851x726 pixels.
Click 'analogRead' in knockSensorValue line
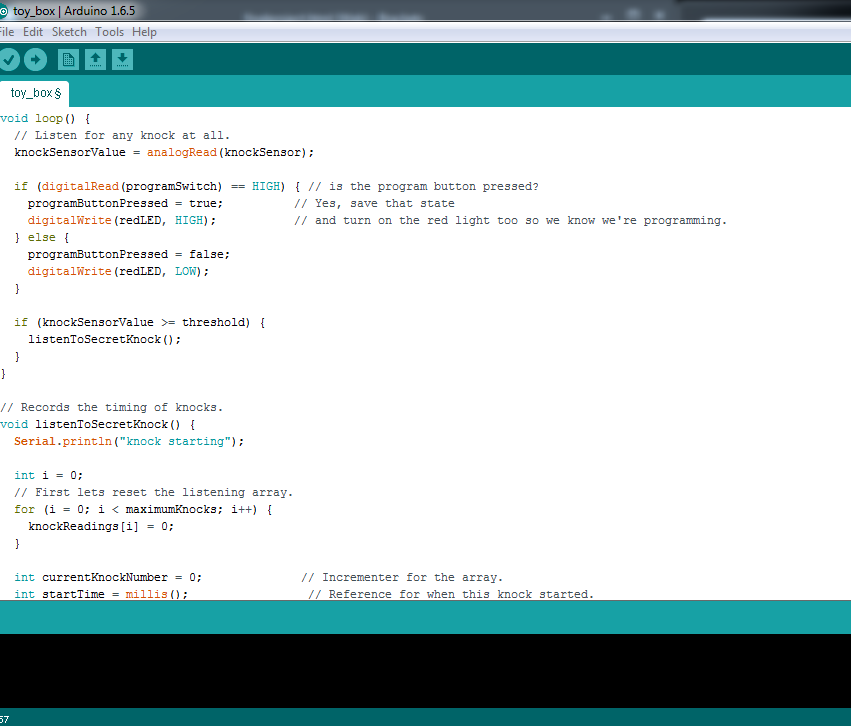[182, 152]
